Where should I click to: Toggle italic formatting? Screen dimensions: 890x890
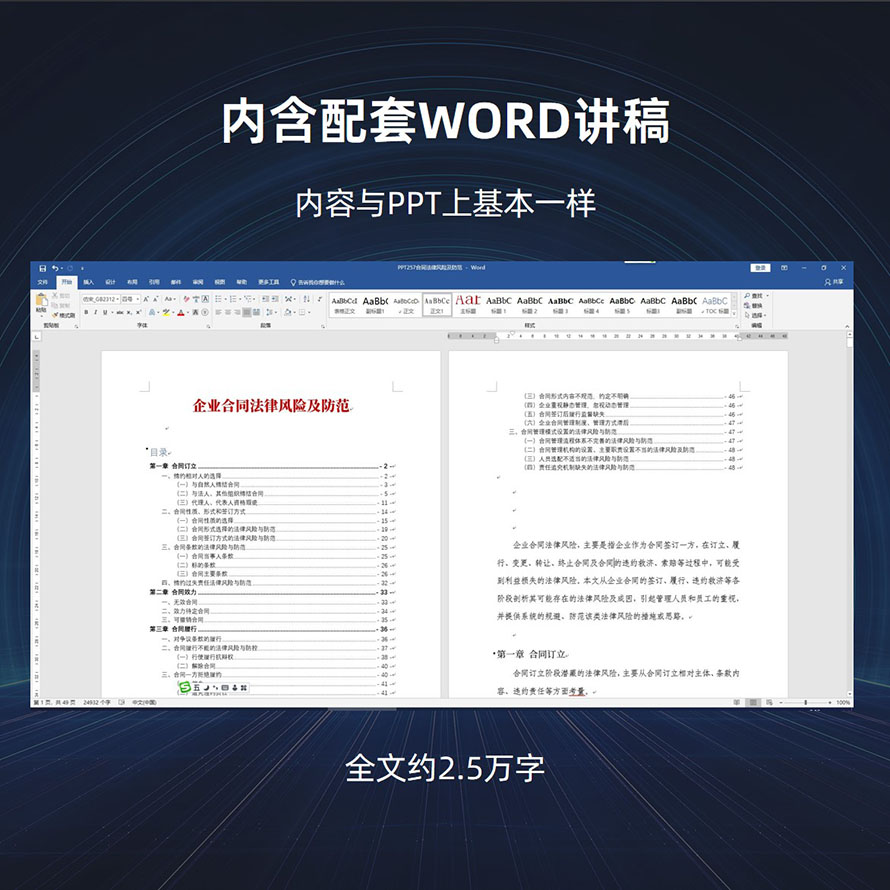[95, 312]
